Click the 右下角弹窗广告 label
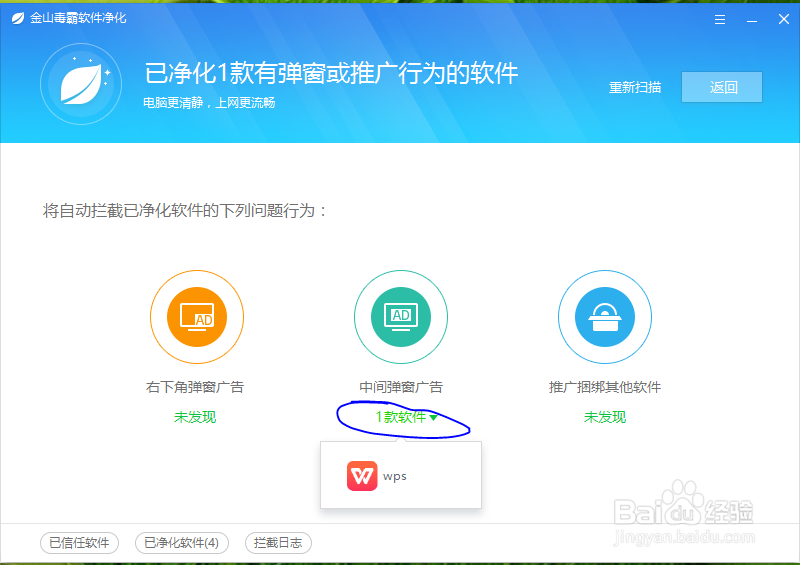 (195, 387)
